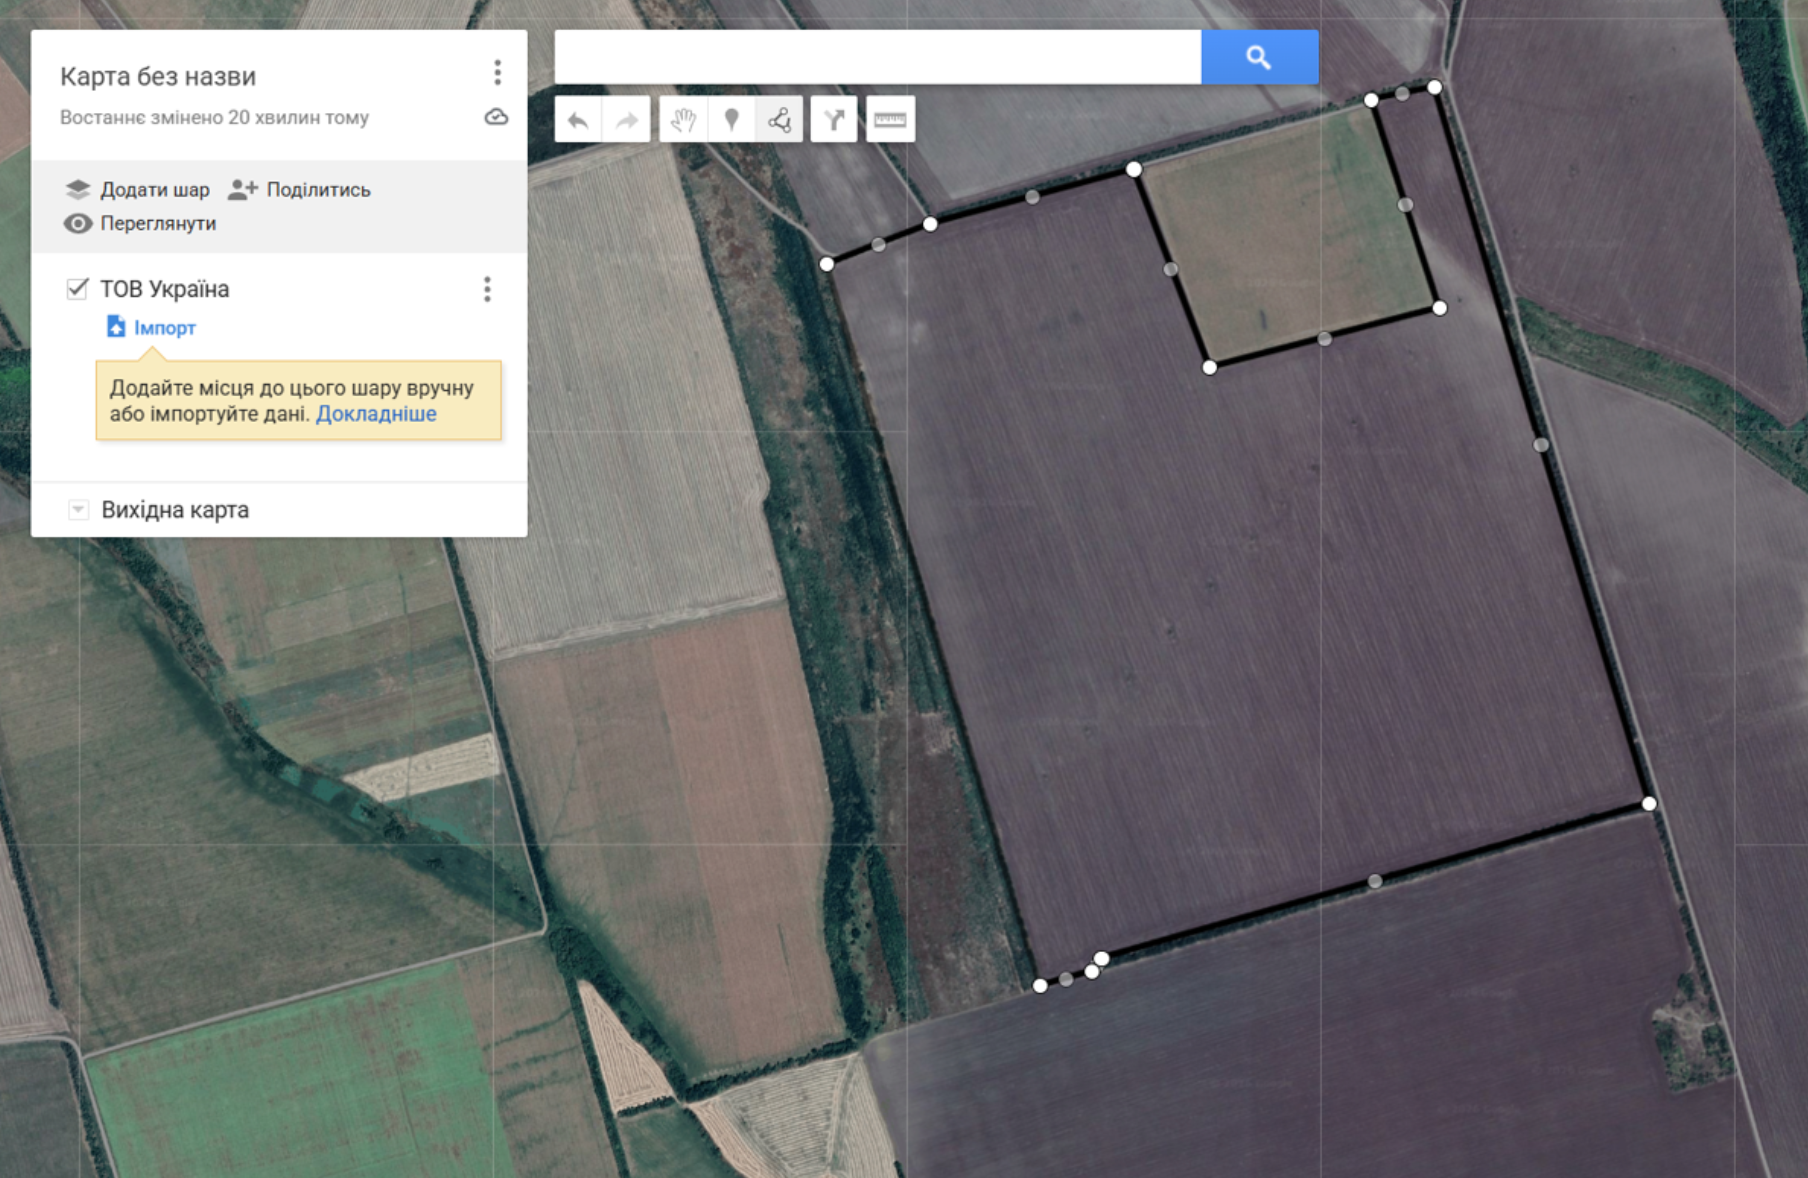The height and width of the screenshot is (1178, 1808).
Task: Click the map title Карта без назви
Action: pos(158,77)
